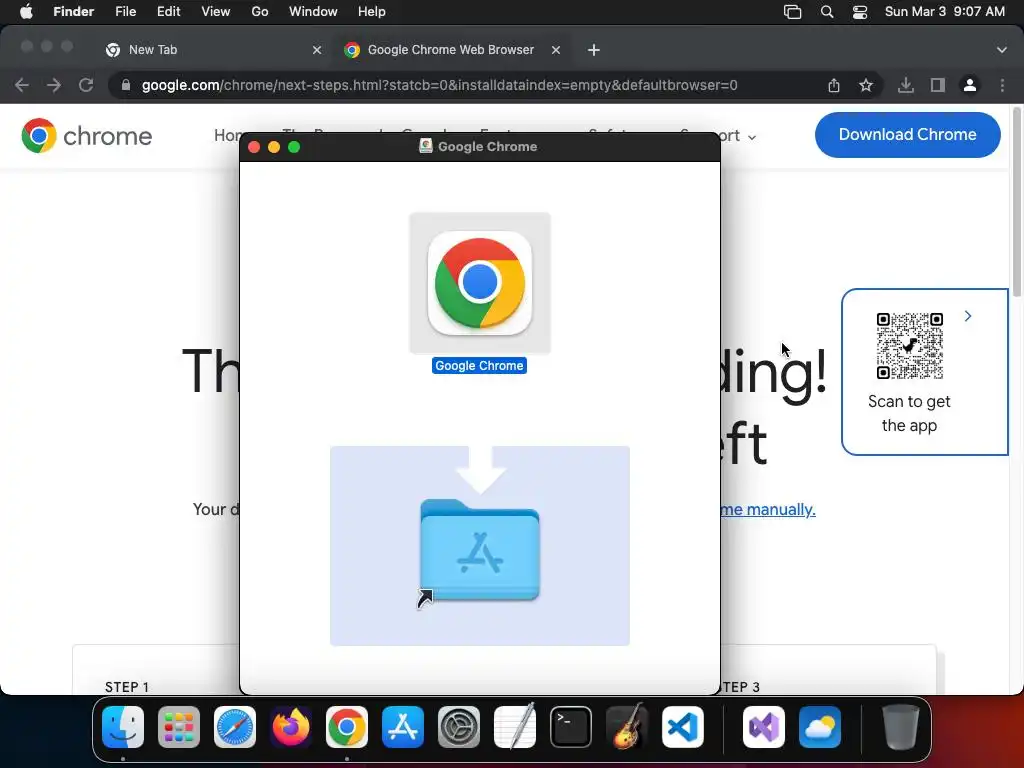Open the View menu
This screenshot has height=768, width=1024.
(216, 12)
